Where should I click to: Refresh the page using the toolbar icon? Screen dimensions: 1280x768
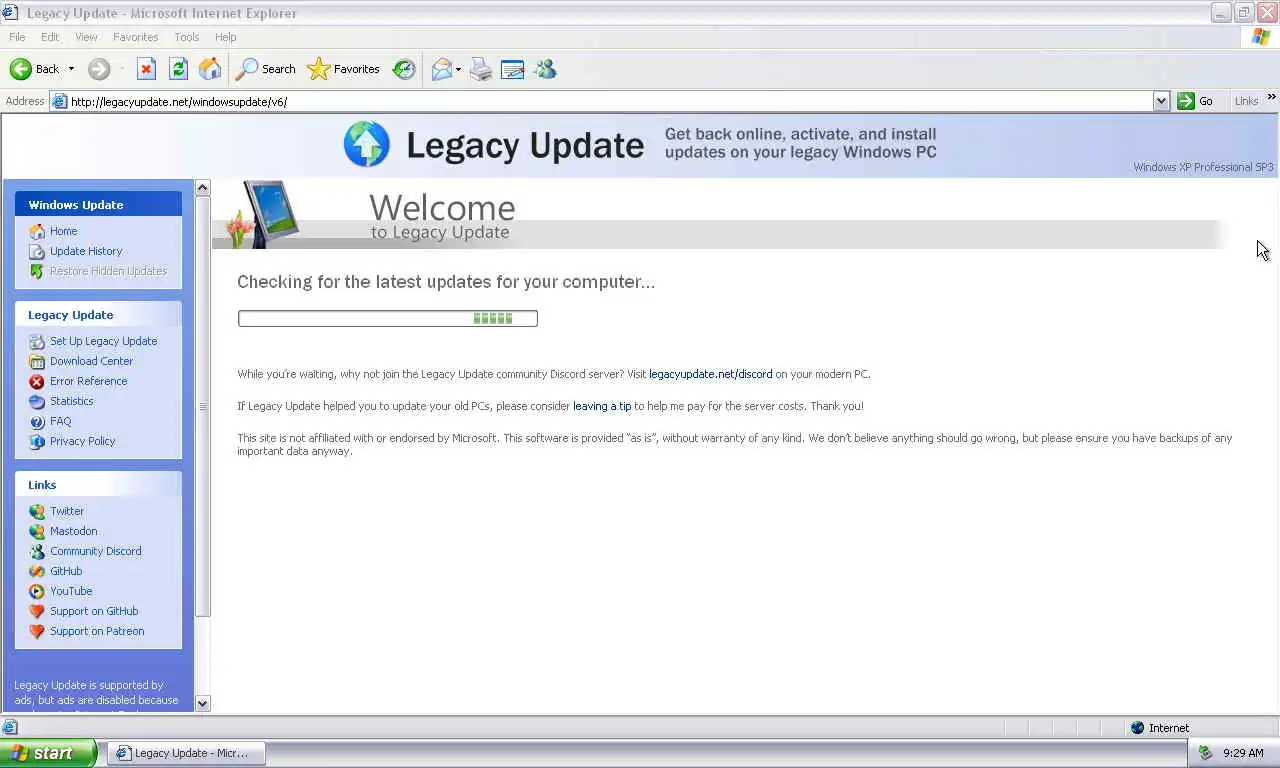pyautogui.click(x=178, y=69)
